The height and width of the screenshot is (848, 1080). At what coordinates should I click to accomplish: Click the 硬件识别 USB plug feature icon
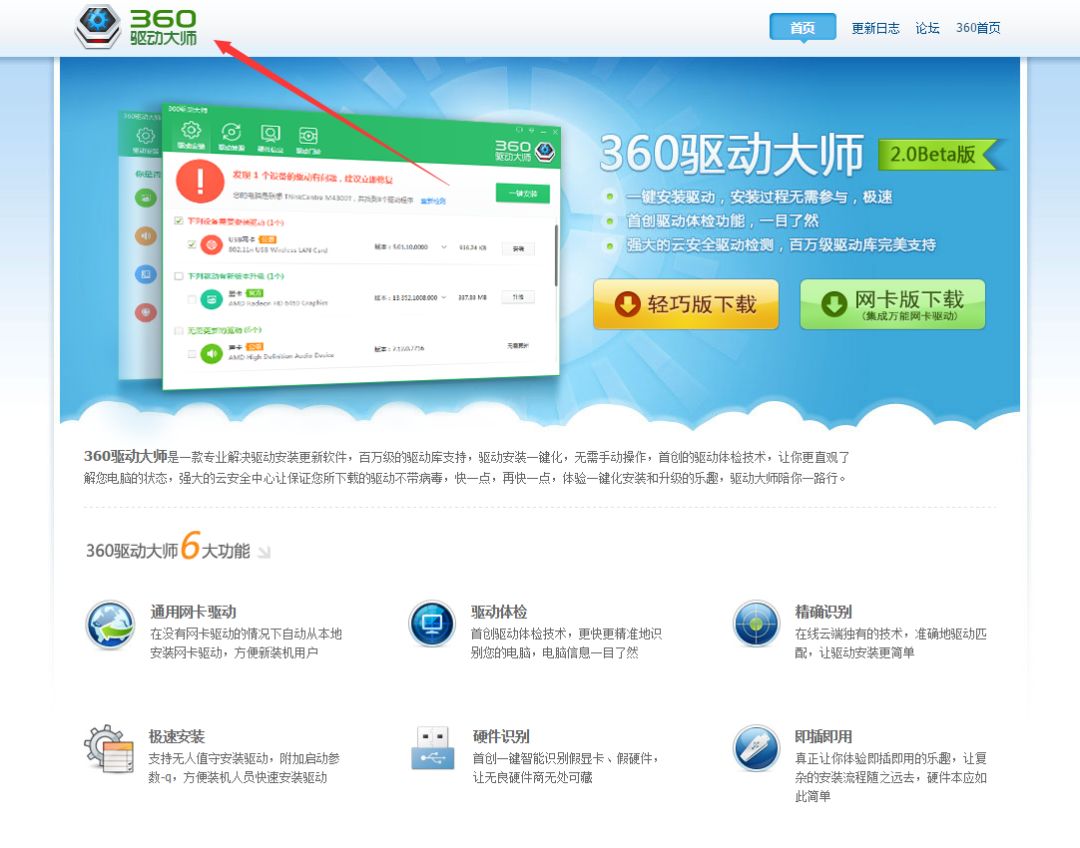pyautogui.click(x=433, y=748)
